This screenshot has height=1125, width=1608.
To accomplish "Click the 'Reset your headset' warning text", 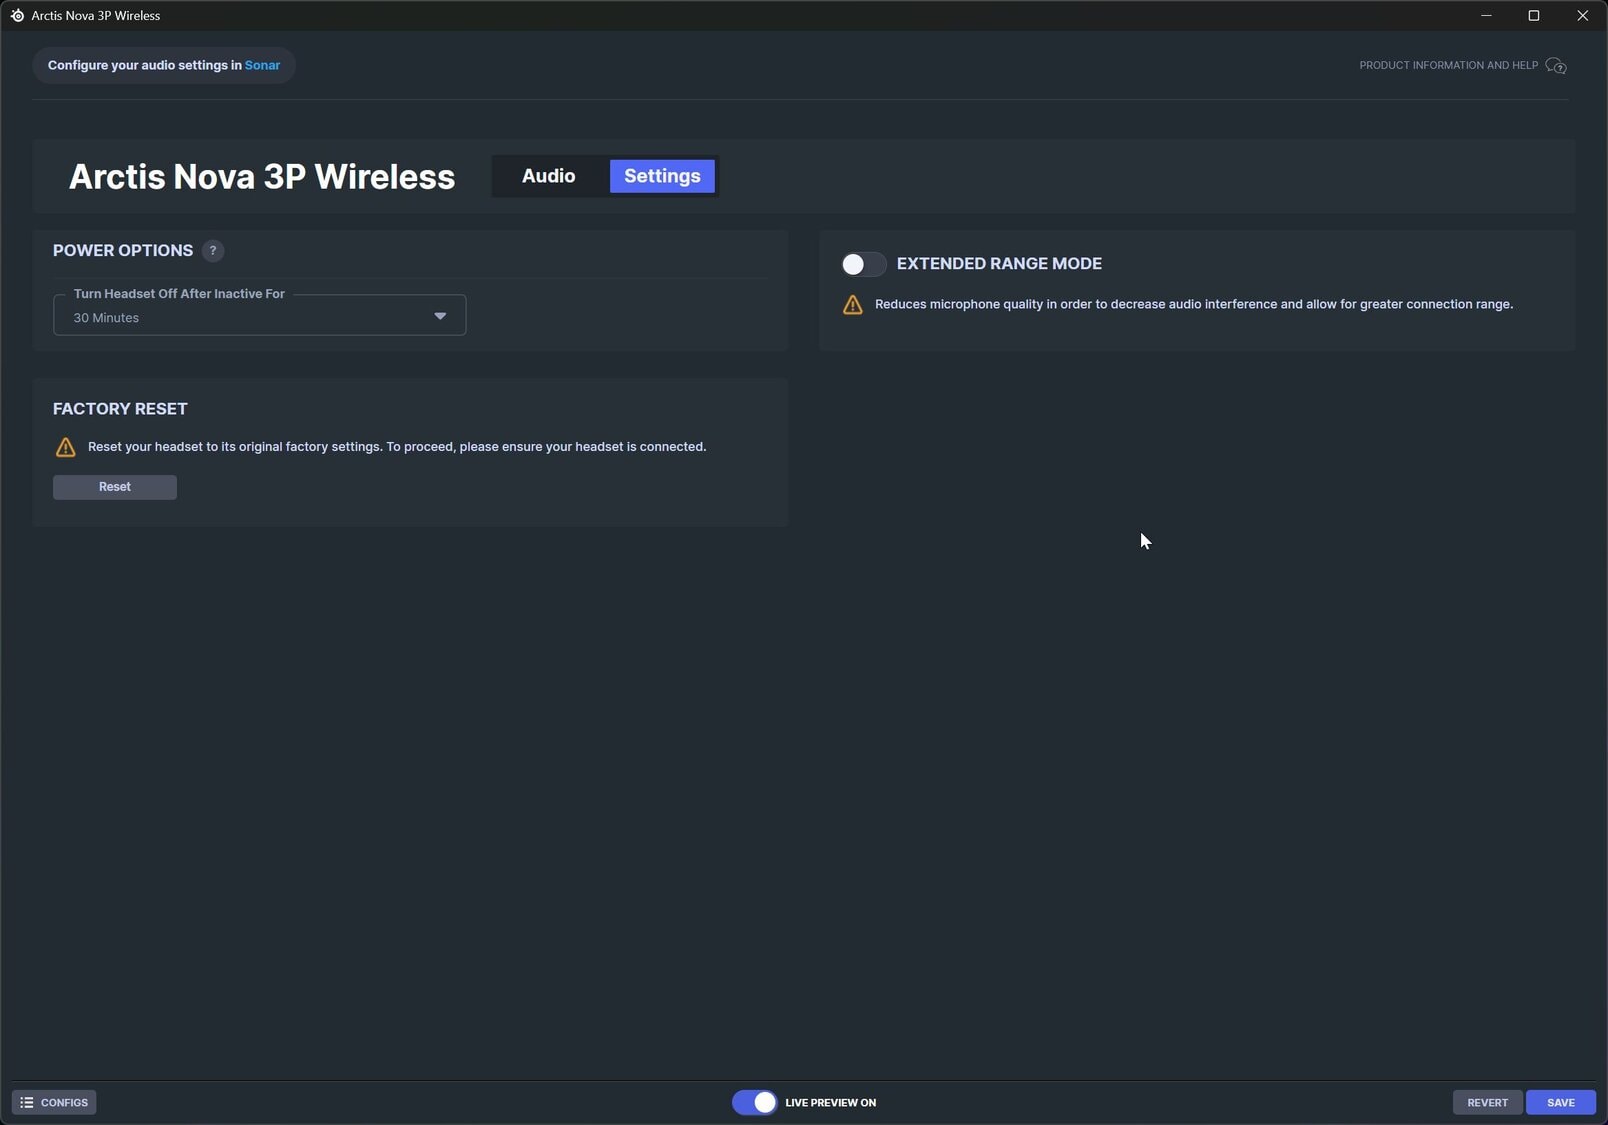I will coord(397,447).
